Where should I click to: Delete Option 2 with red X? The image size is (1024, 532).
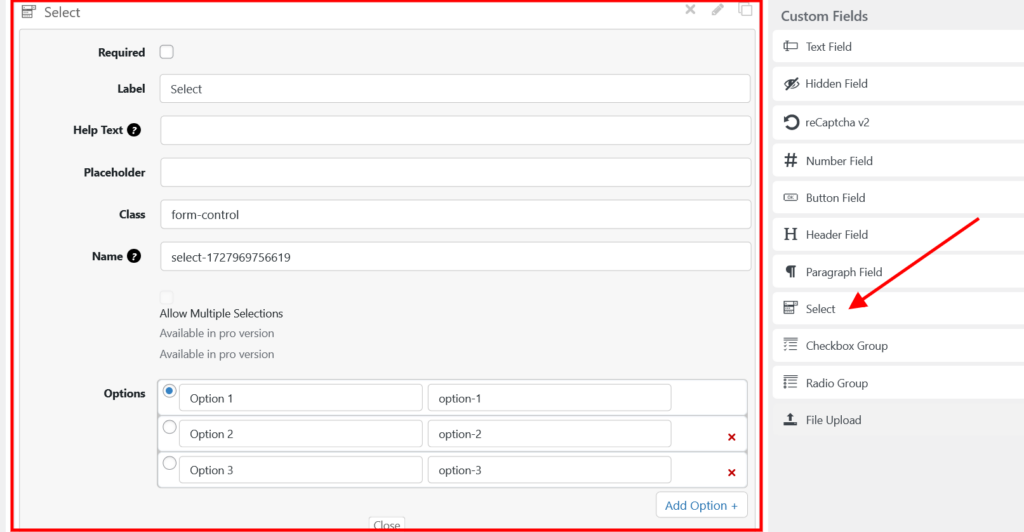click(731, 437)
